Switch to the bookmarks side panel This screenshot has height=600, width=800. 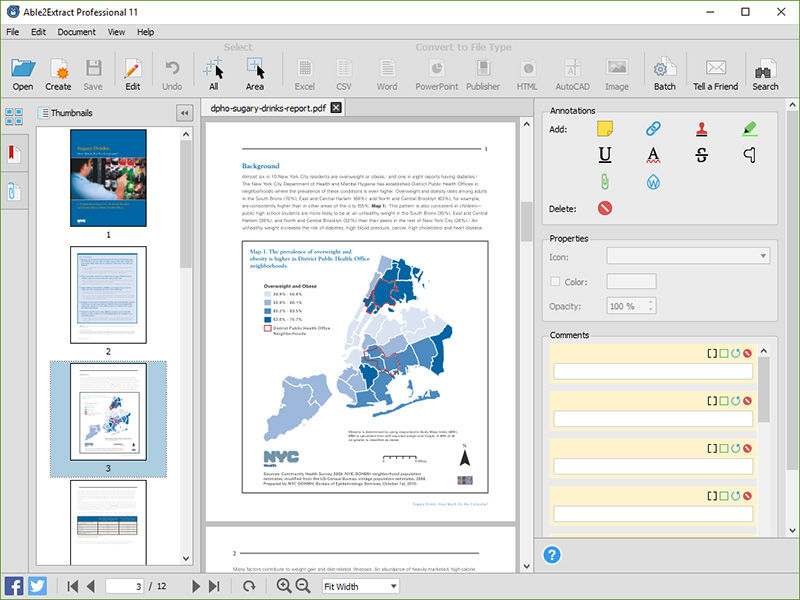tap(14, 154)
